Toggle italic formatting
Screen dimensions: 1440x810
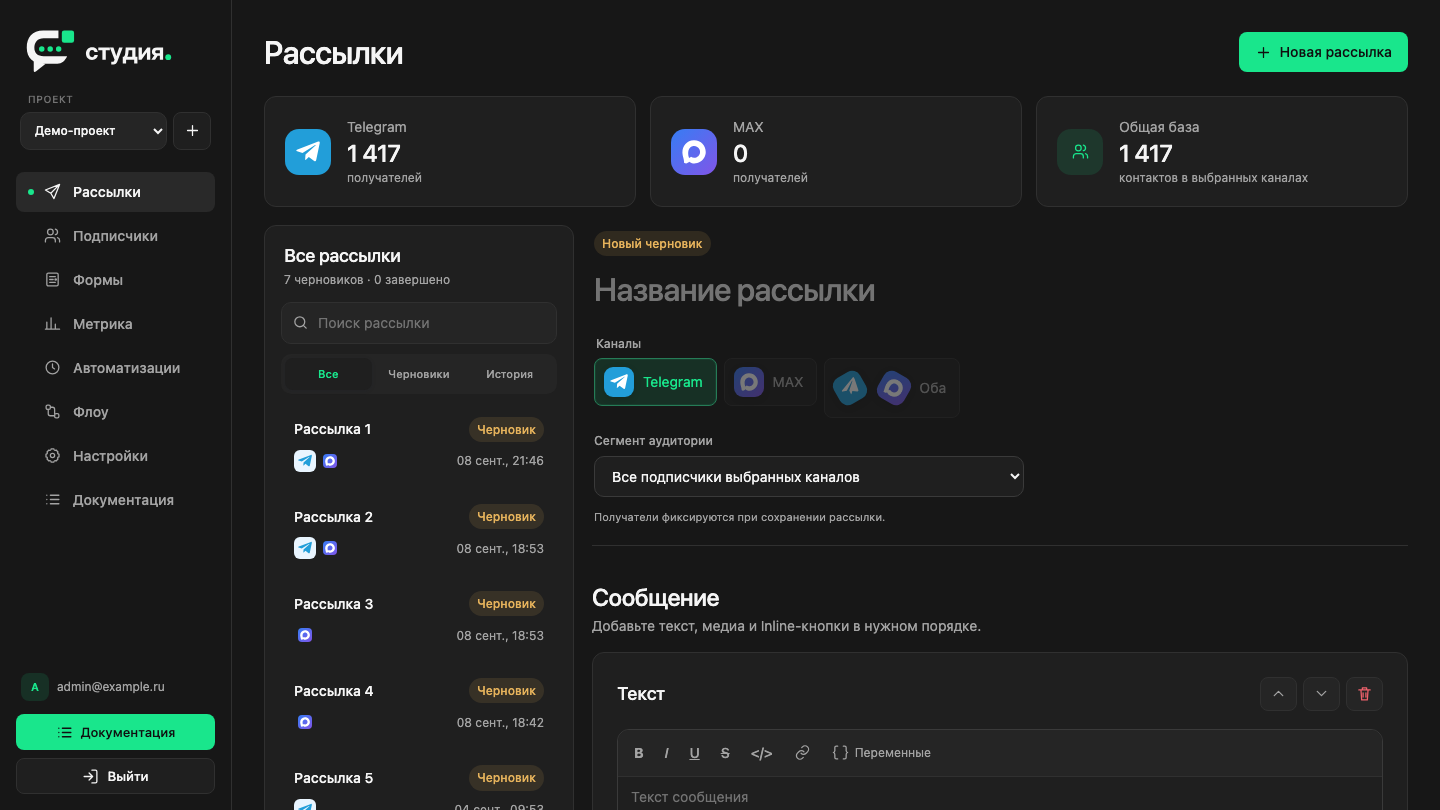point(666,753)
